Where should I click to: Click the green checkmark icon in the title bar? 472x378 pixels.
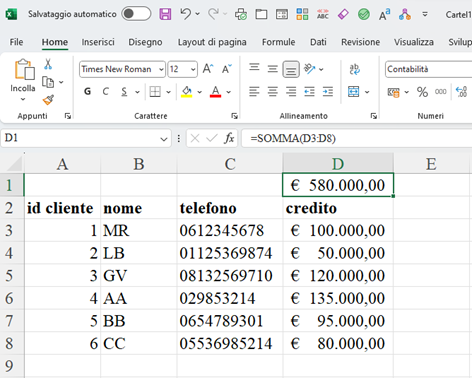tap(364, 14)
